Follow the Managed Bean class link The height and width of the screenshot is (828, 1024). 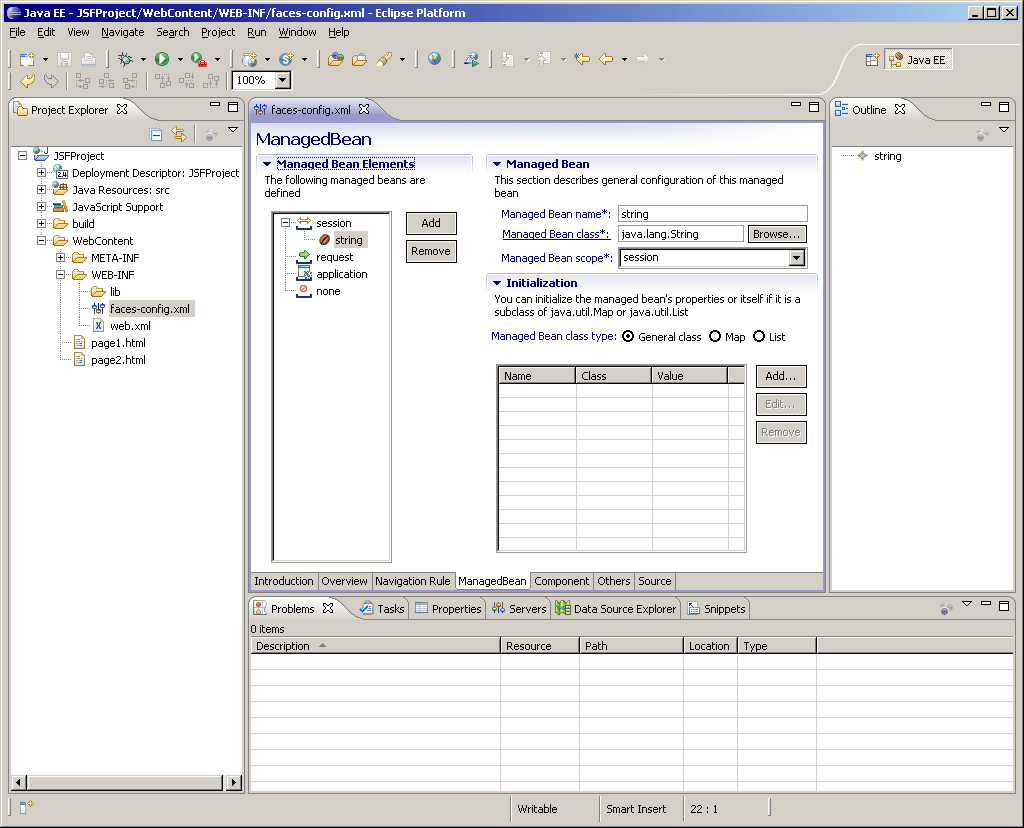pyautogui.click(x=556, y=234)
